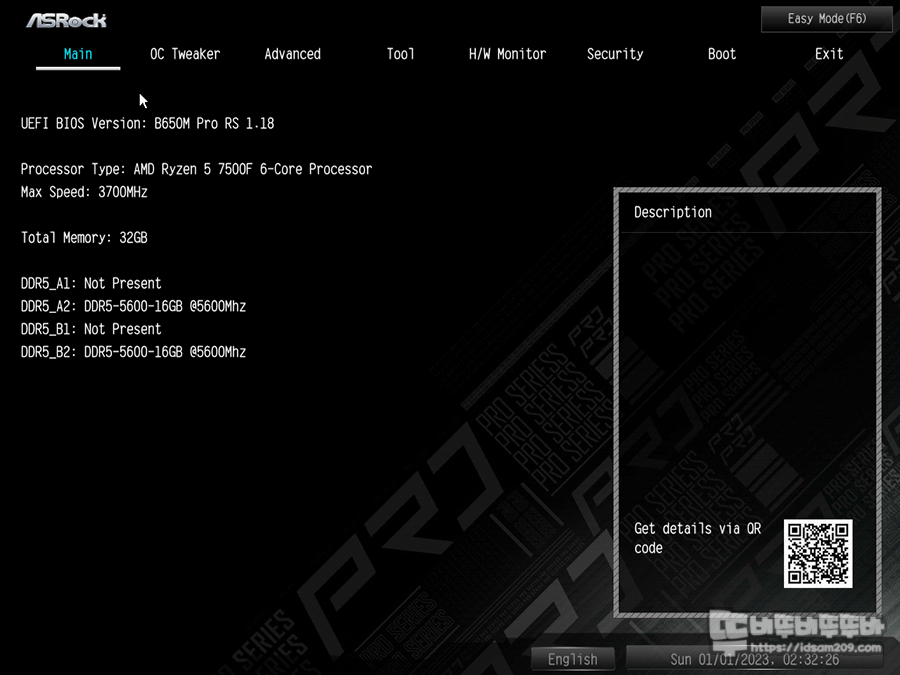Viewport: 900px width, 675px height.
Task: Switch to the OC Tweaker tab
Action: click(185, 55)
